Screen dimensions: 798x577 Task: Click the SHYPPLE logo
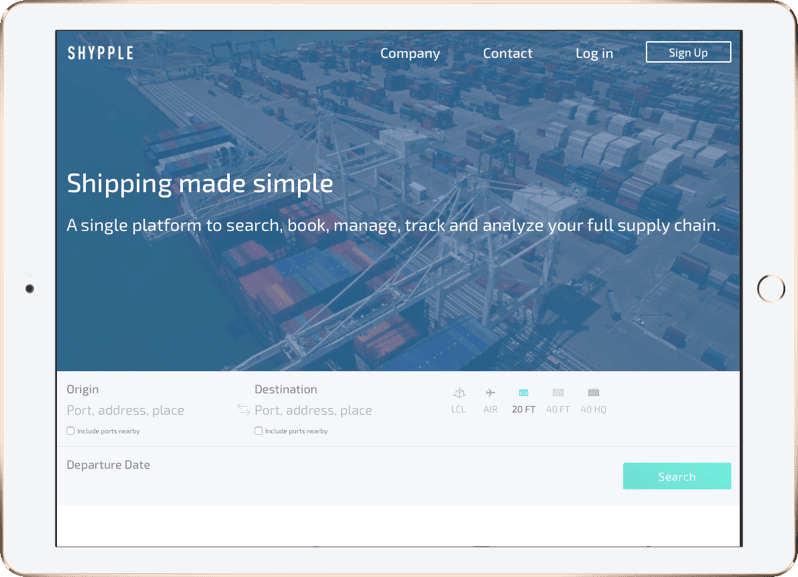100,53
